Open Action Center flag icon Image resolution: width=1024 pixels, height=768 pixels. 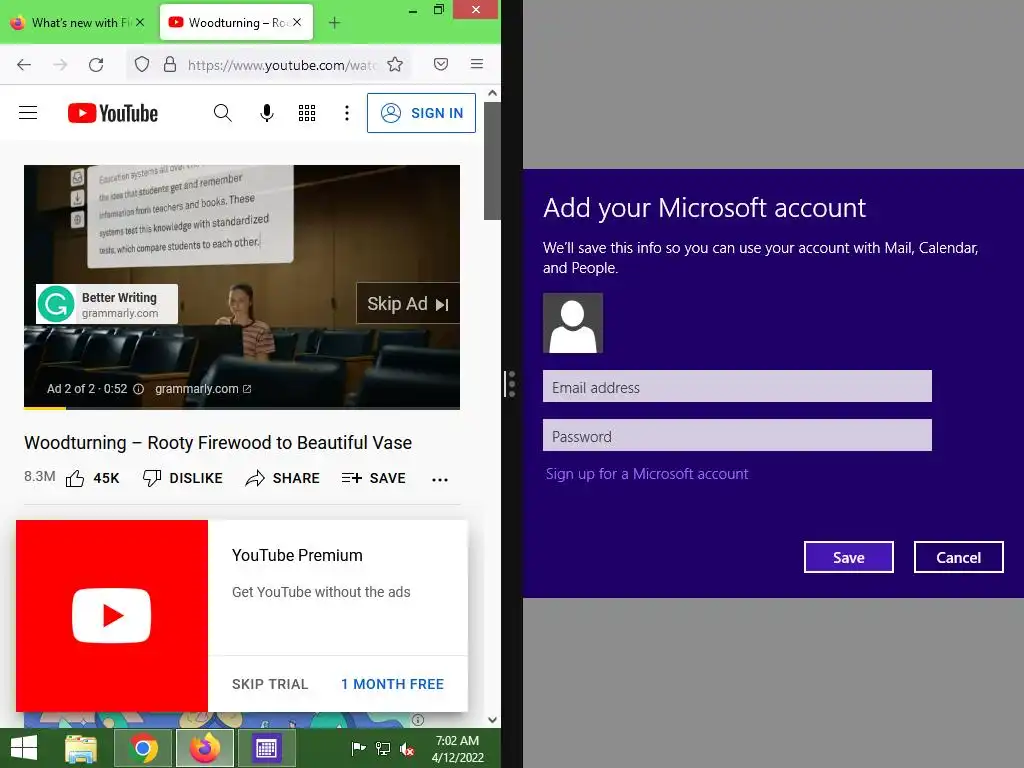[x=358, y=749]
